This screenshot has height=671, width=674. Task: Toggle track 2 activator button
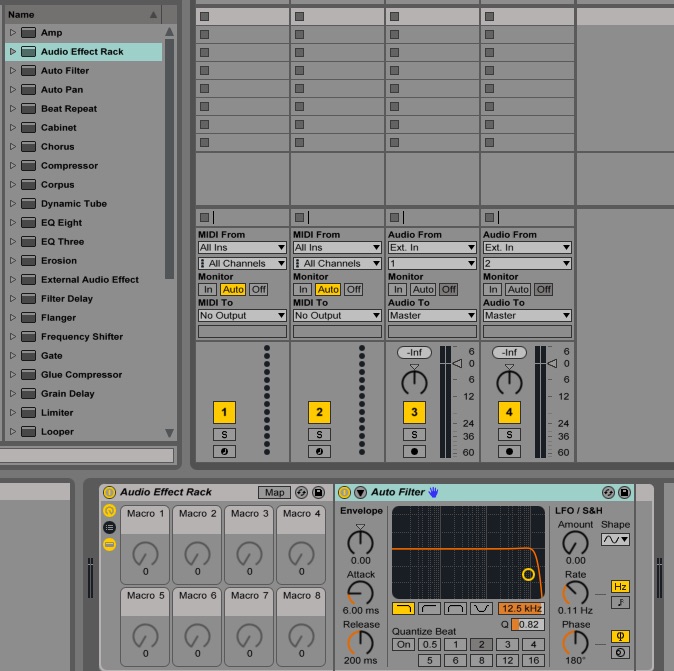pyautogui.click(x=319, y=412)
